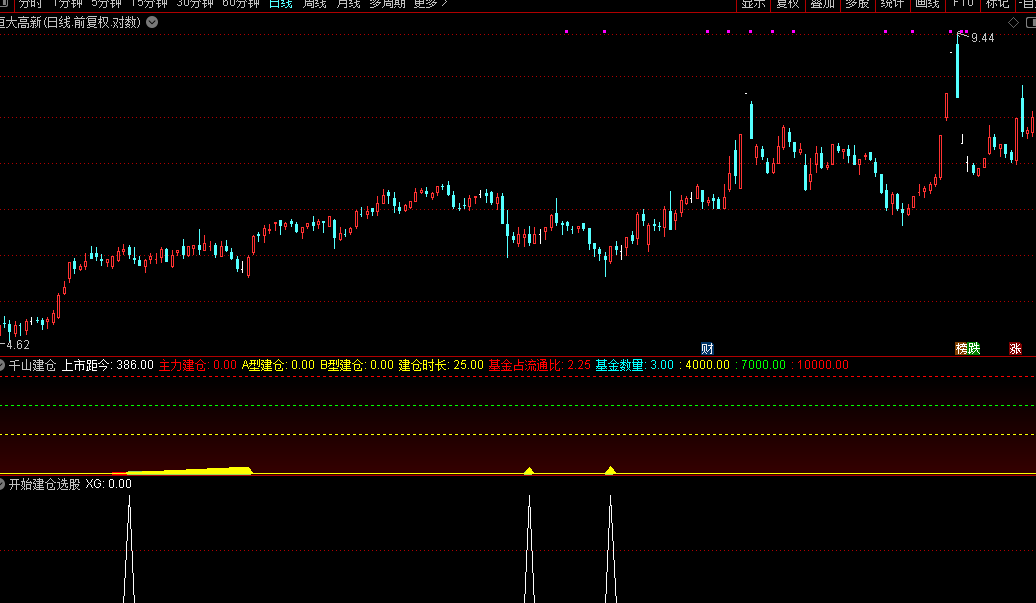Screen dimensions: 1036x603
Task: Click the 叠加 overlay button
Action: click(823, 4)
